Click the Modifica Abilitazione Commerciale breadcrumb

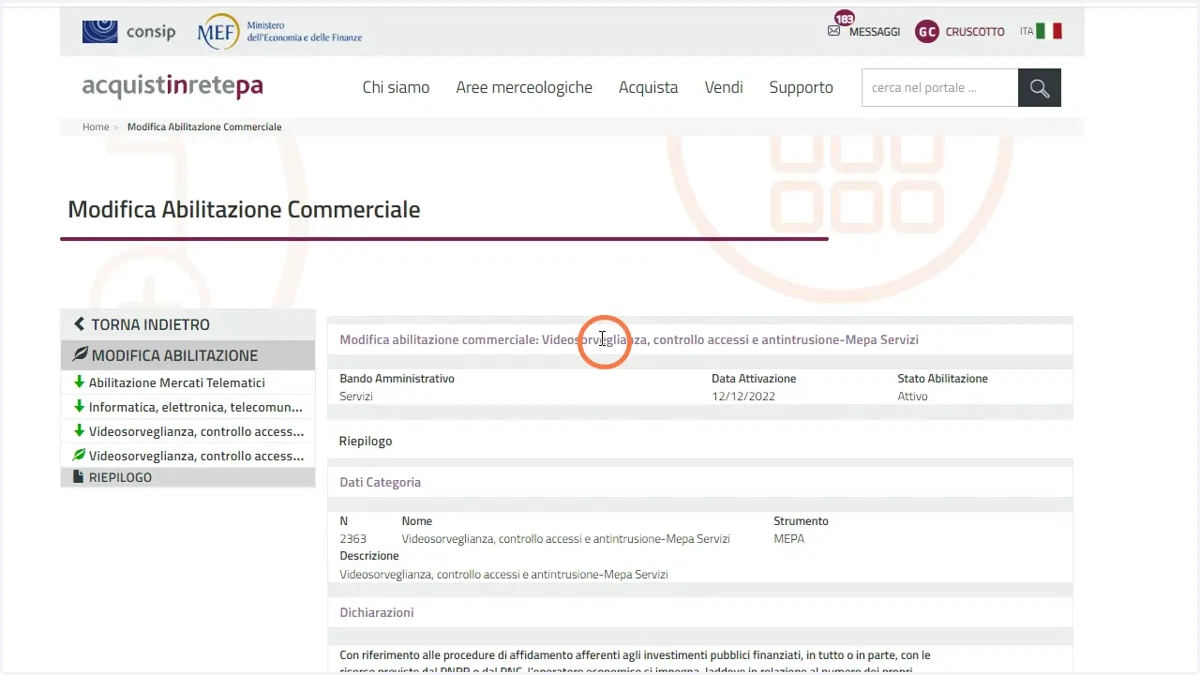pyautogui.click(x=204, y=127)
